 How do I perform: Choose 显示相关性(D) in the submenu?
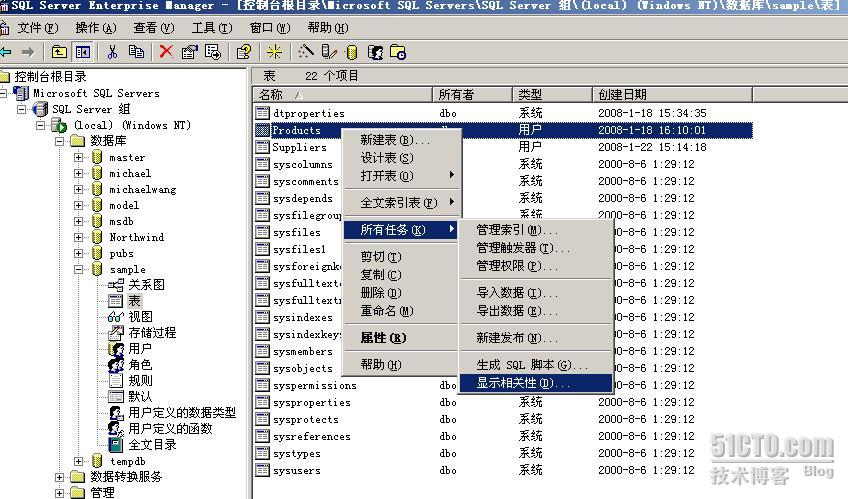[536, 383]
